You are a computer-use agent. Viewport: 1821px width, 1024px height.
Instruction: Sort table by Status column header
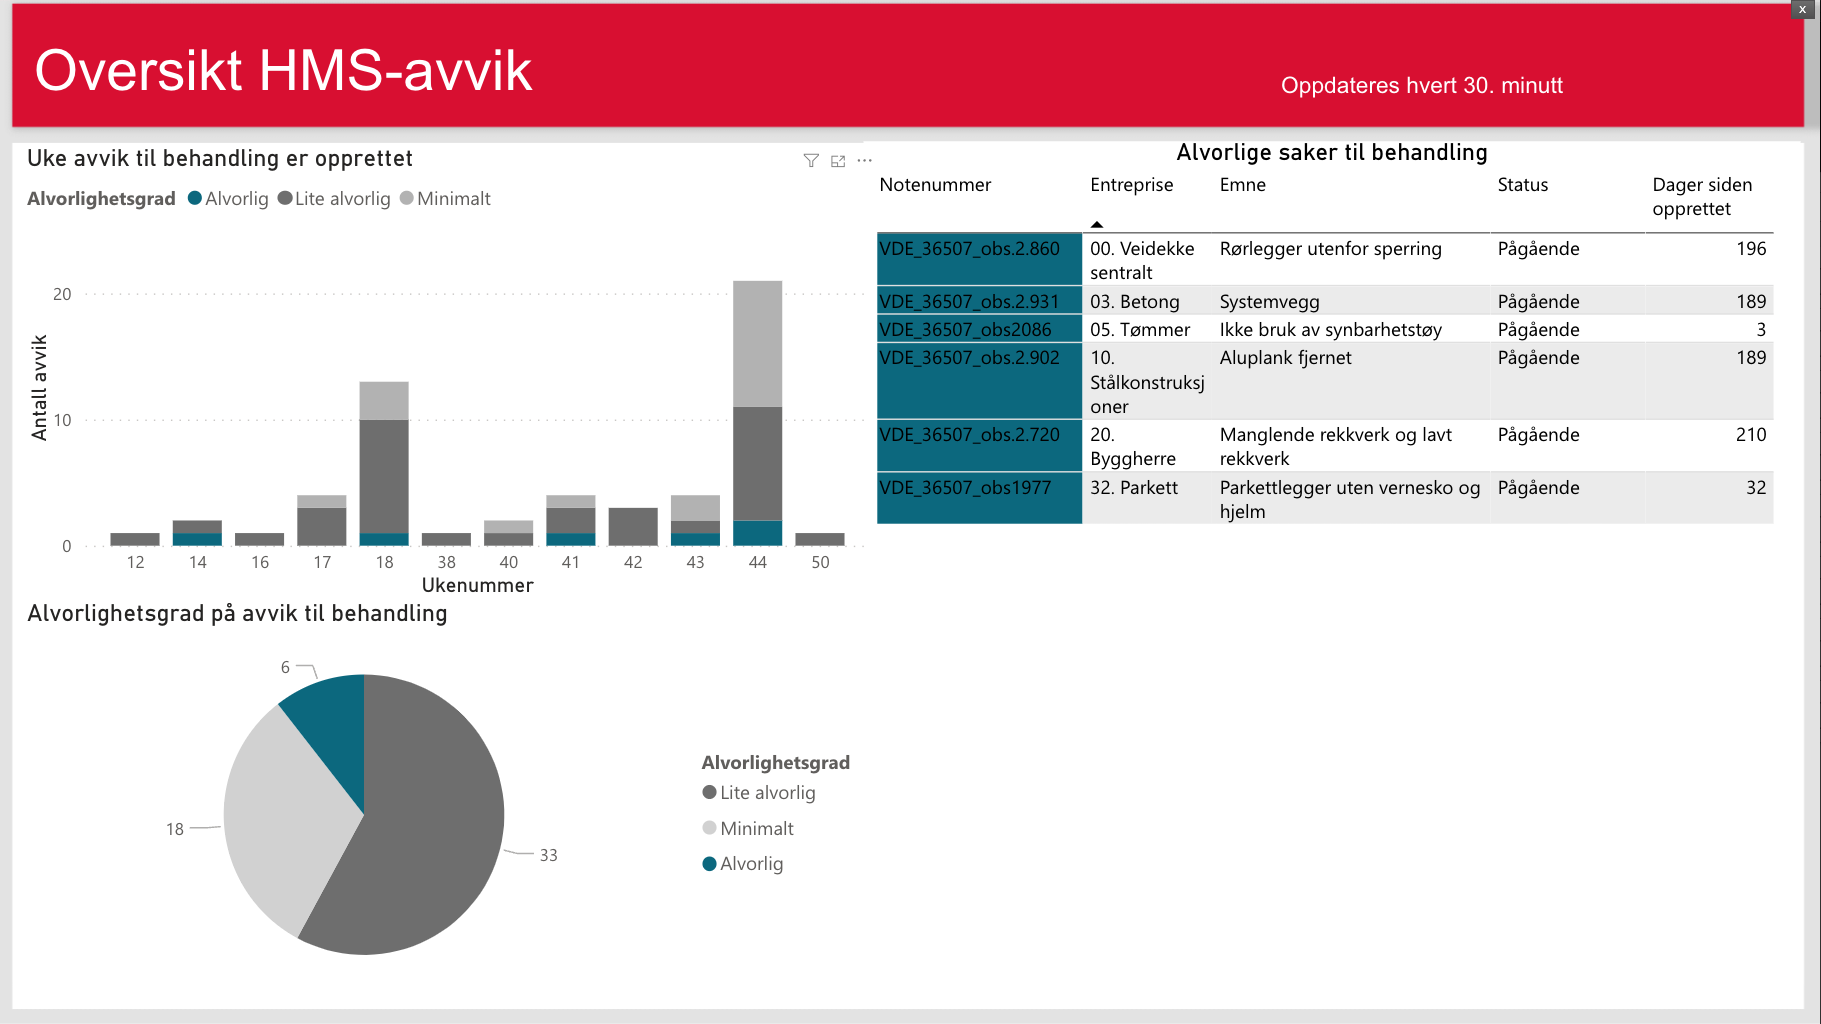pyautogui.click(x=1522, y=185)
